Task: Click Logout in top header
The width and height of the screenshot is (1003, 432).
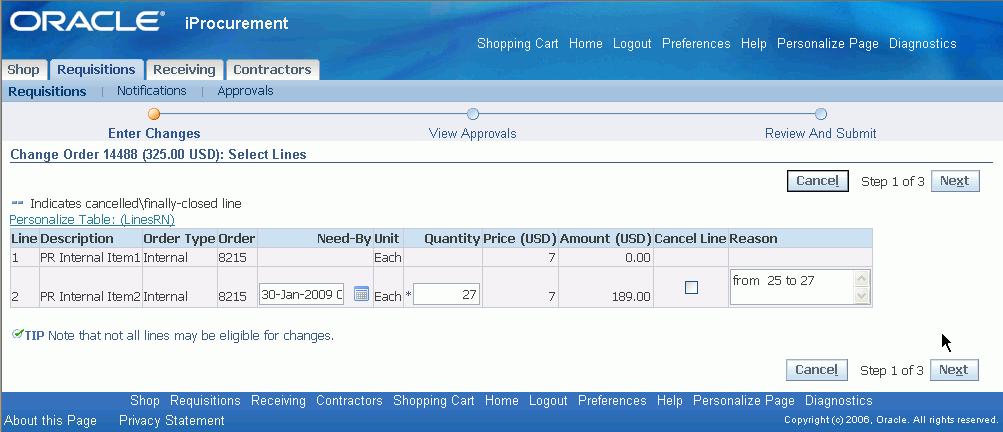Action: (x=632, y=44)
